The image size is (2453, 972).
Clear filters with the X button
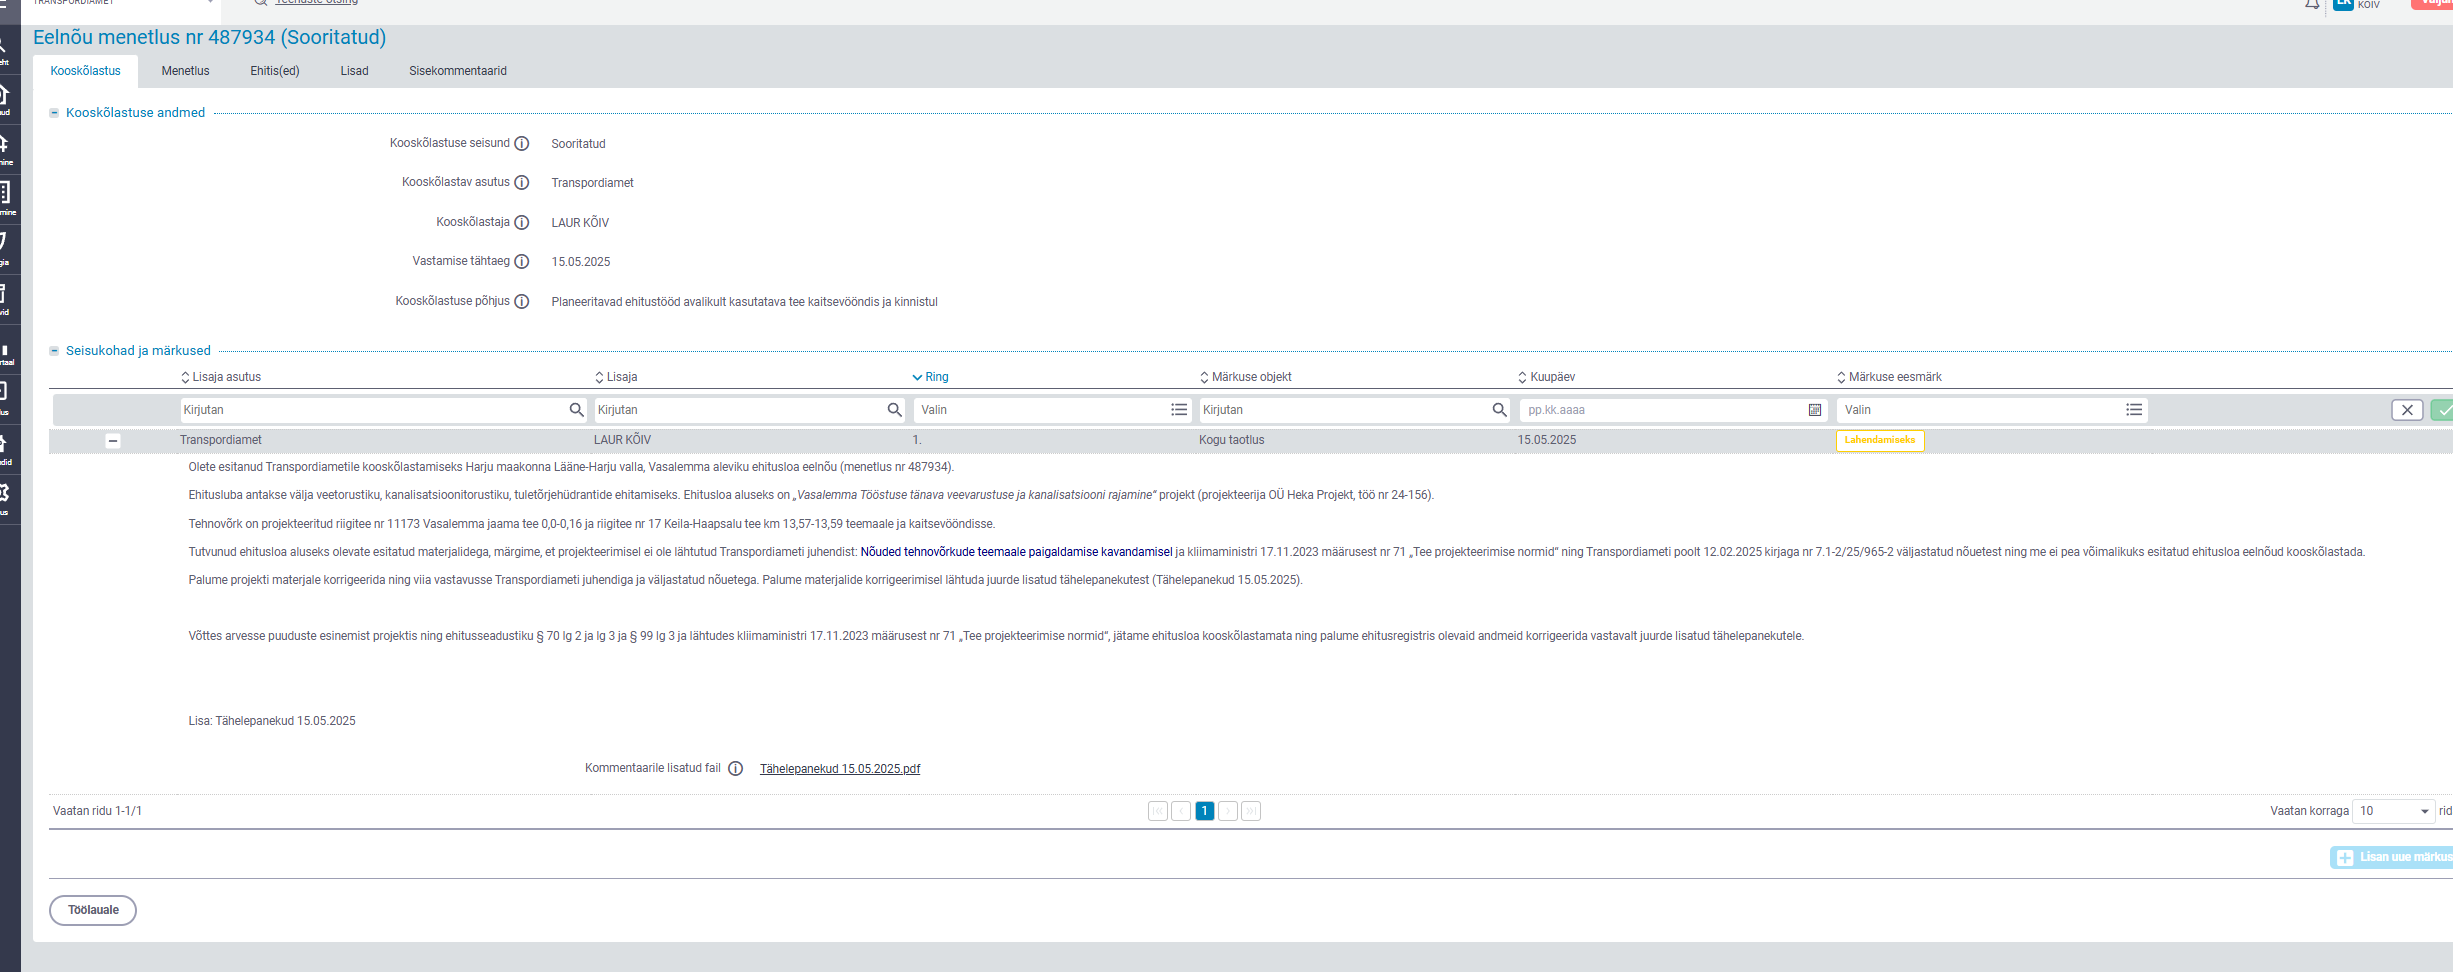(2407, 410)
